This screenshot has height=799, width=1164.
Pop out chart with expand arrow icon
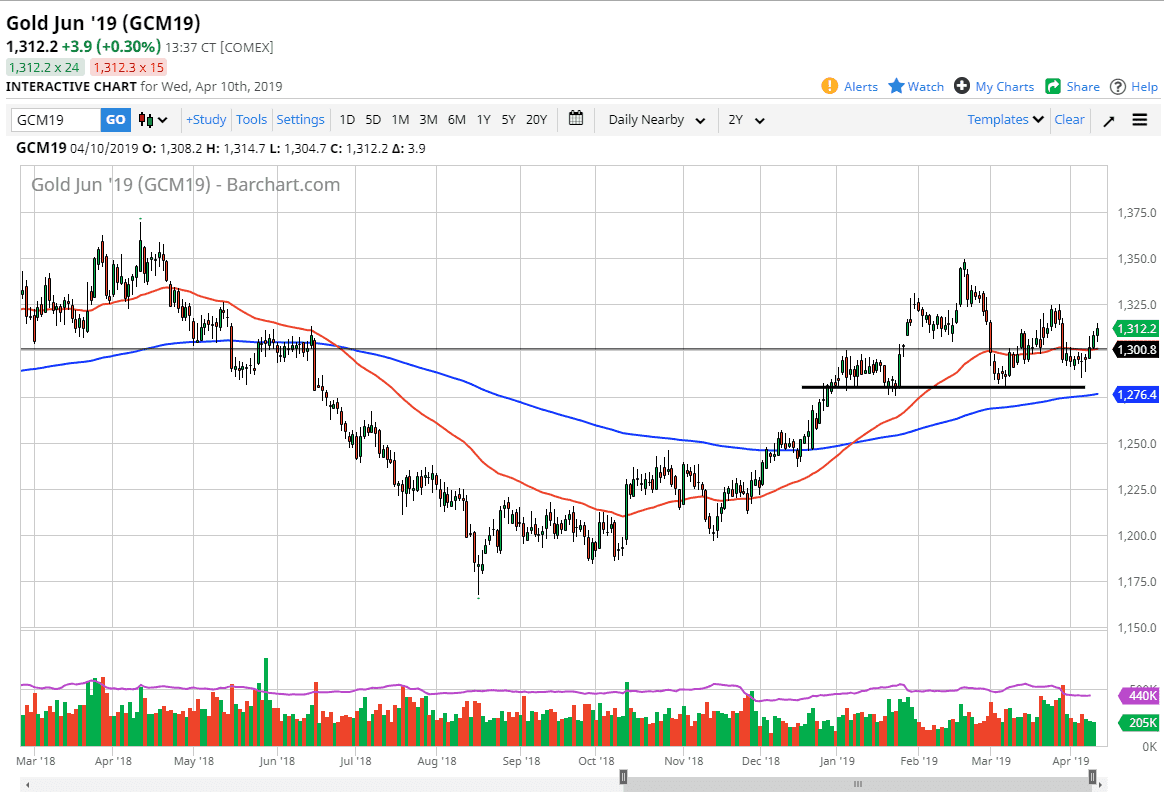point(1109,120)
